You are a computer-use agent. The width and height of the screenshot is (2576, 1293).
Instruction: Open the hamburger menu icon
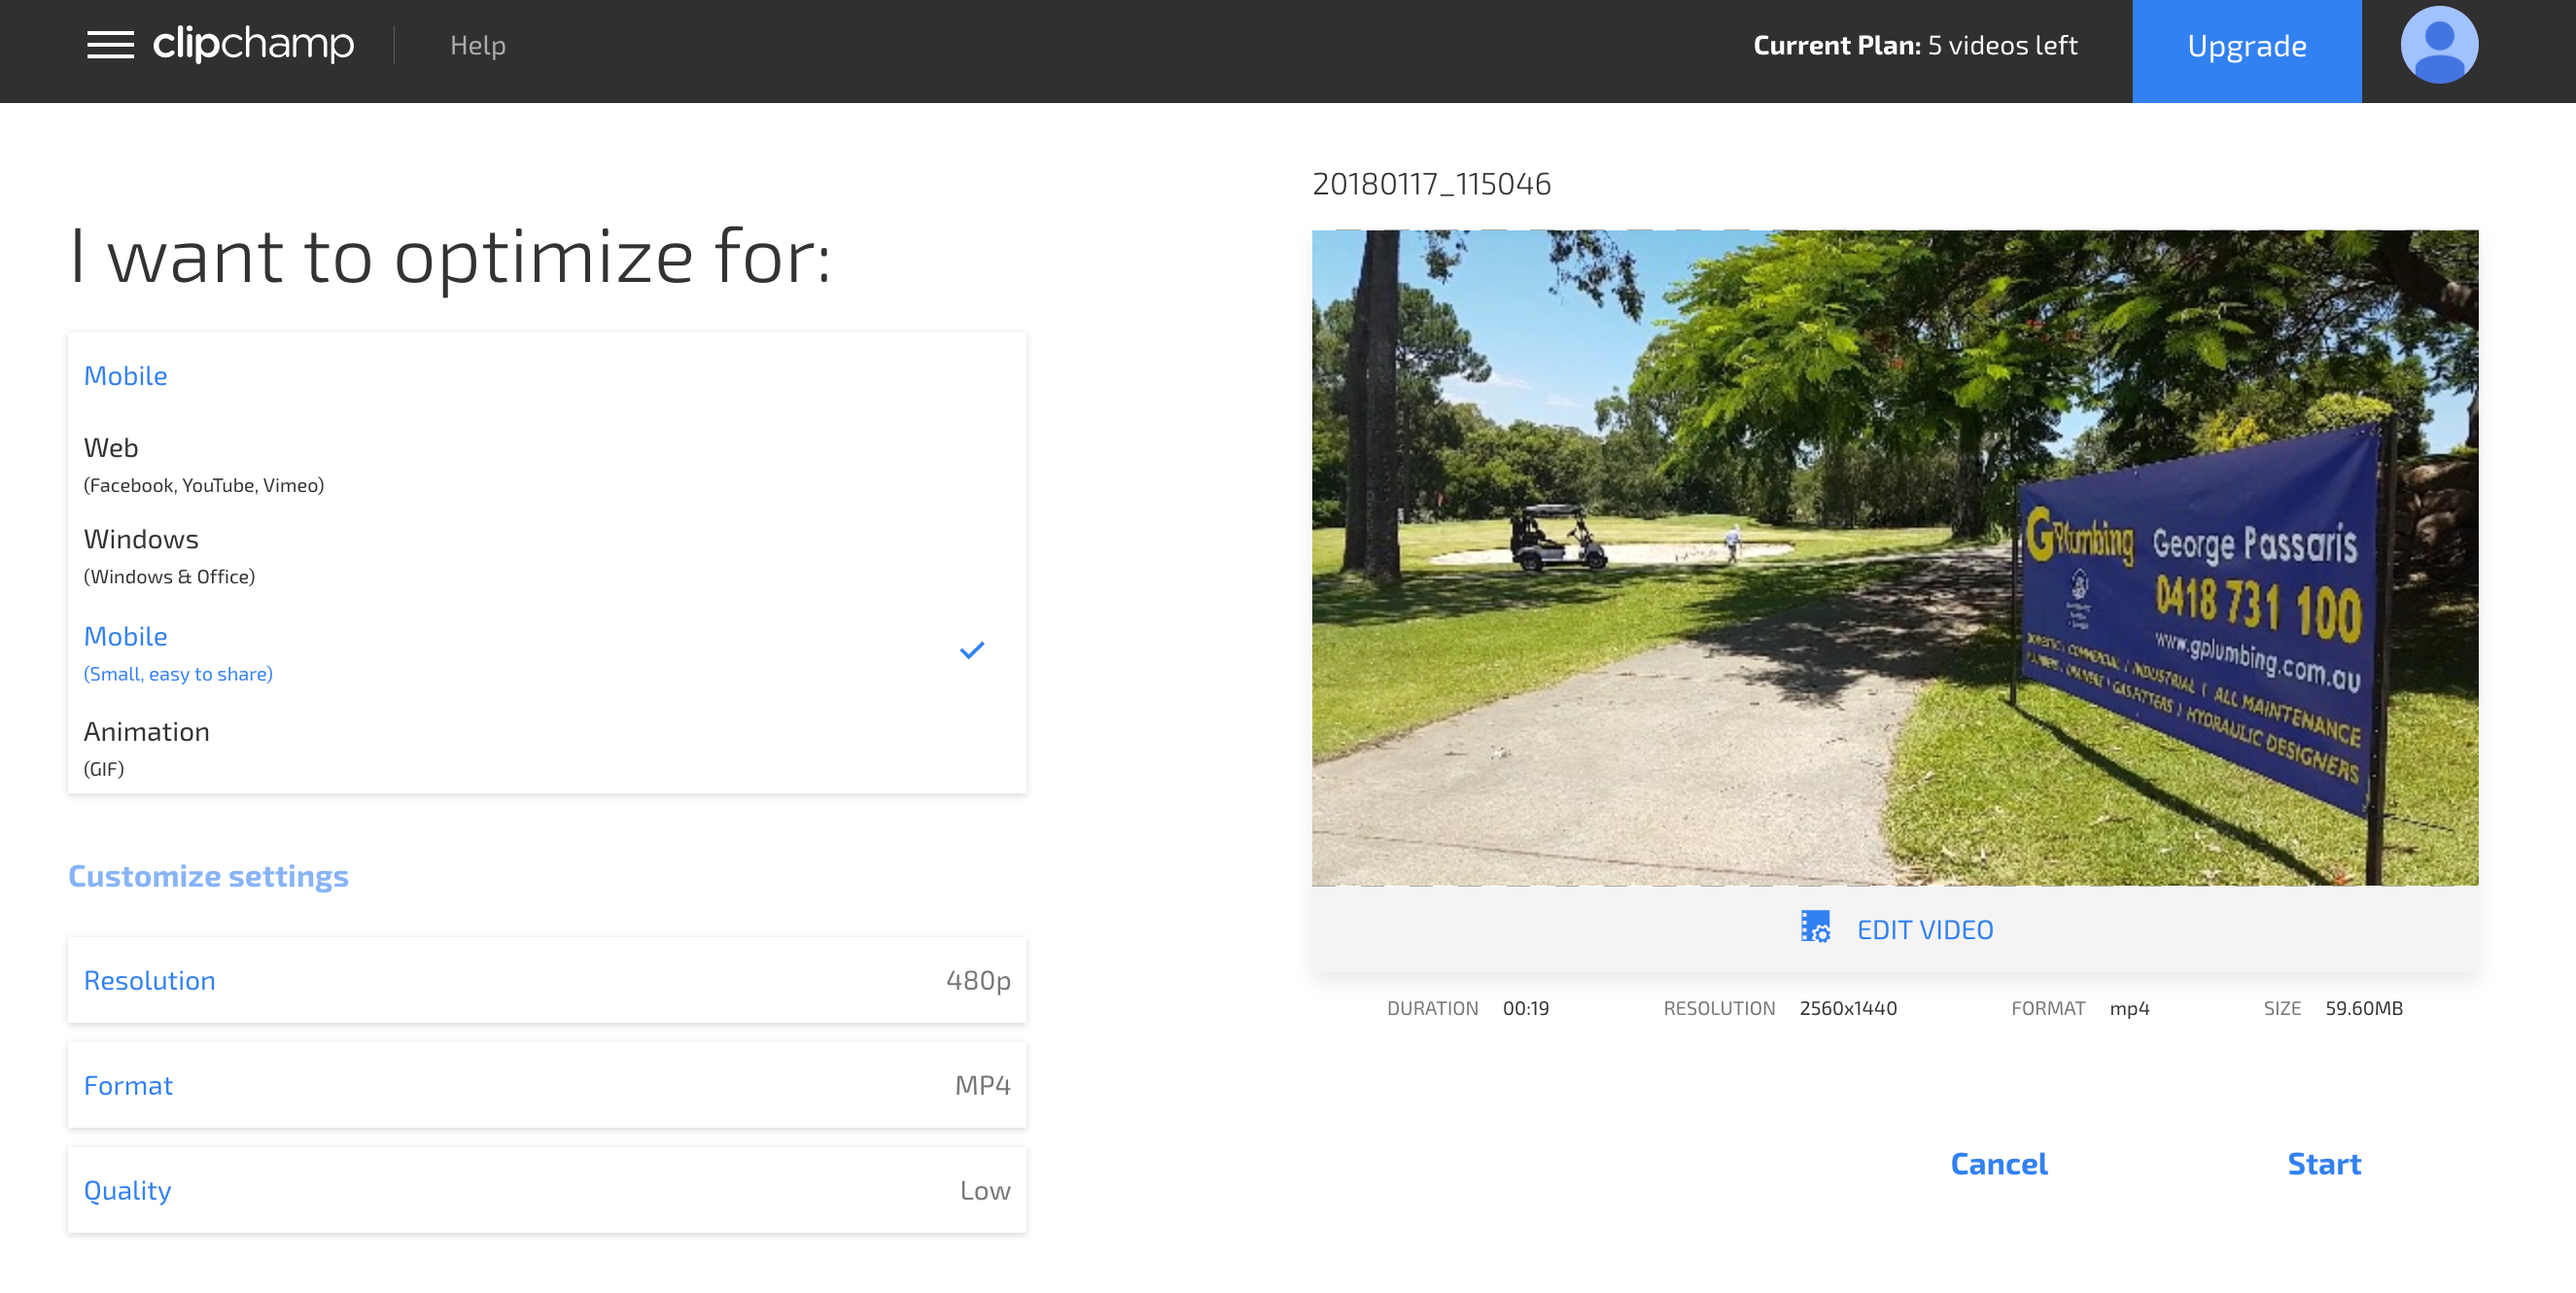coord(110,45)
